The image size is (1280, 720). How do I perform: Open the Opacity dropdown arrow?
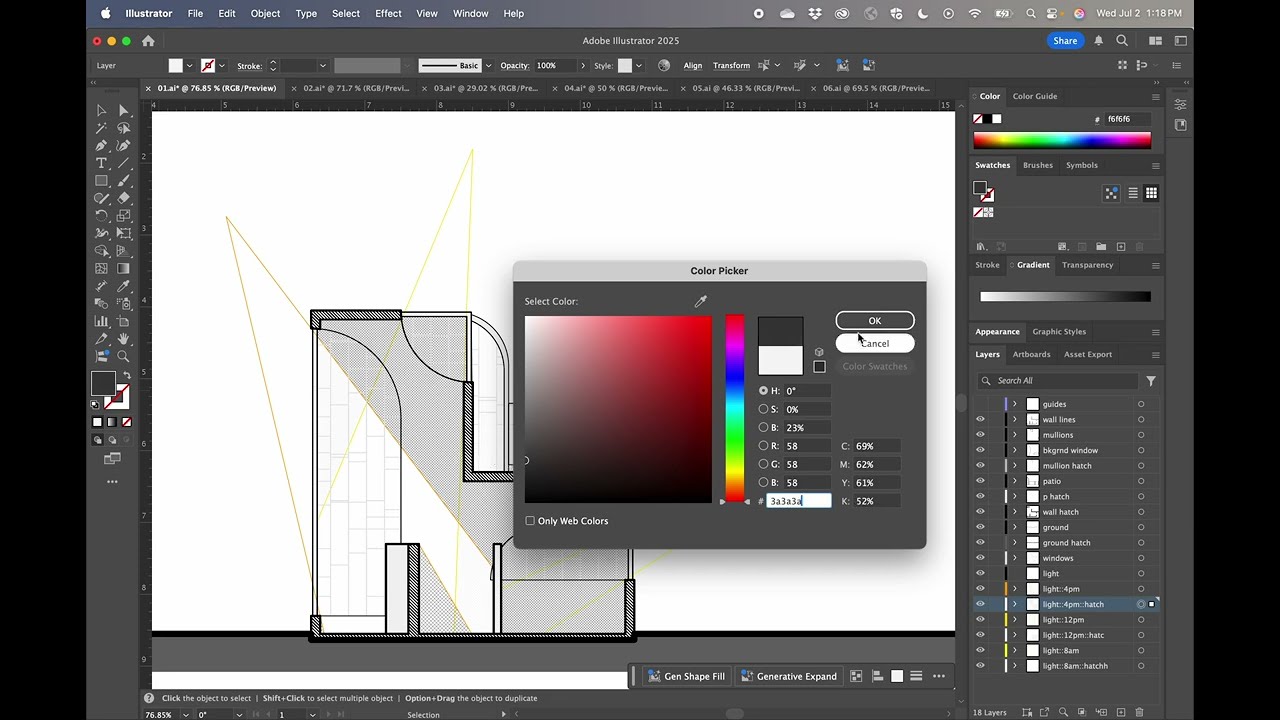(x=583, y=66)
